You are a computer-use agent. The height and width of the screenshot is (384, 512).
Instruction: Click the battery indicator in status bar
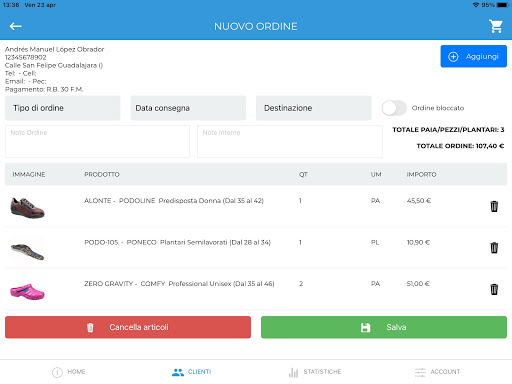503,5
